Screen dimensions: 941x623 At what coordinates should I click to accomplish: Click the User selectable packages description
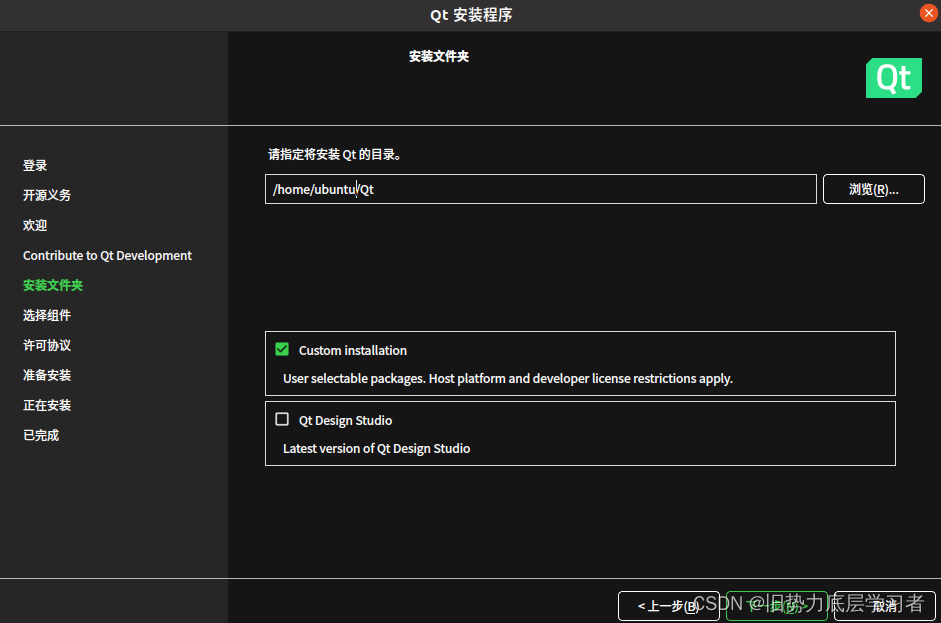pyautogui.click(x=508, y=379)
